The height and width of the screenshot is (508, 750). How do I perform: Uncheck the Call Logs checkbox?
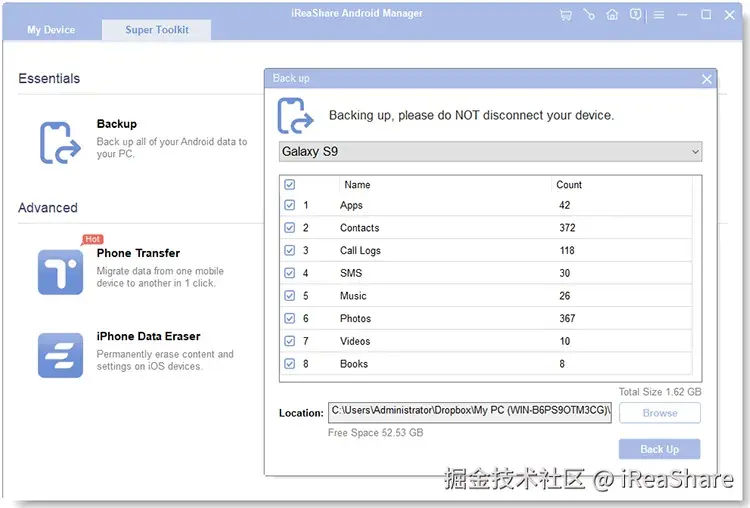(x=289, y=250)
